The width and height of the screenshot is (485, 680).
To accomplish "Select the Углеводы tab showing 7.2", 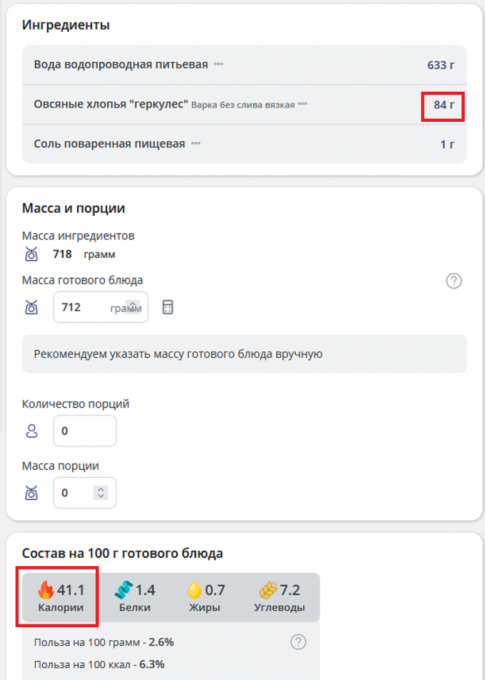I will pos(279,597).
